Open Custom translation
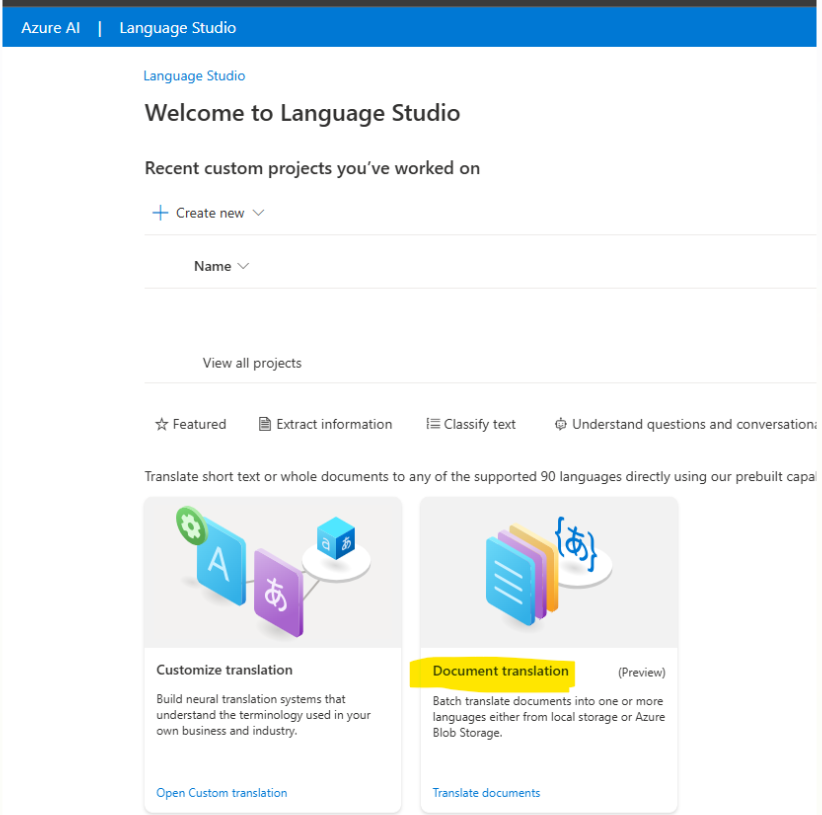Viewport: 822px width, 815px height. 221,792
